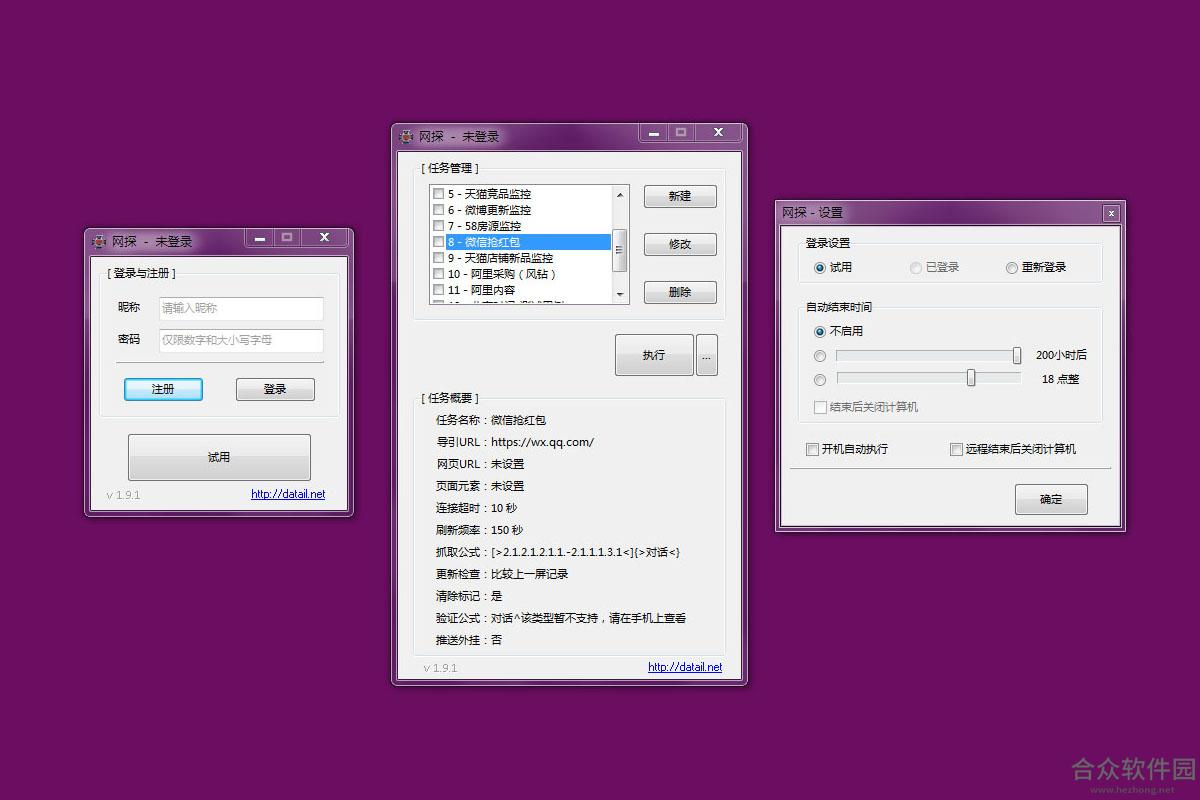Click the 导引URL value https://wx.qq.com/
Screen dimensions: 1200x800
click(542, 442)
